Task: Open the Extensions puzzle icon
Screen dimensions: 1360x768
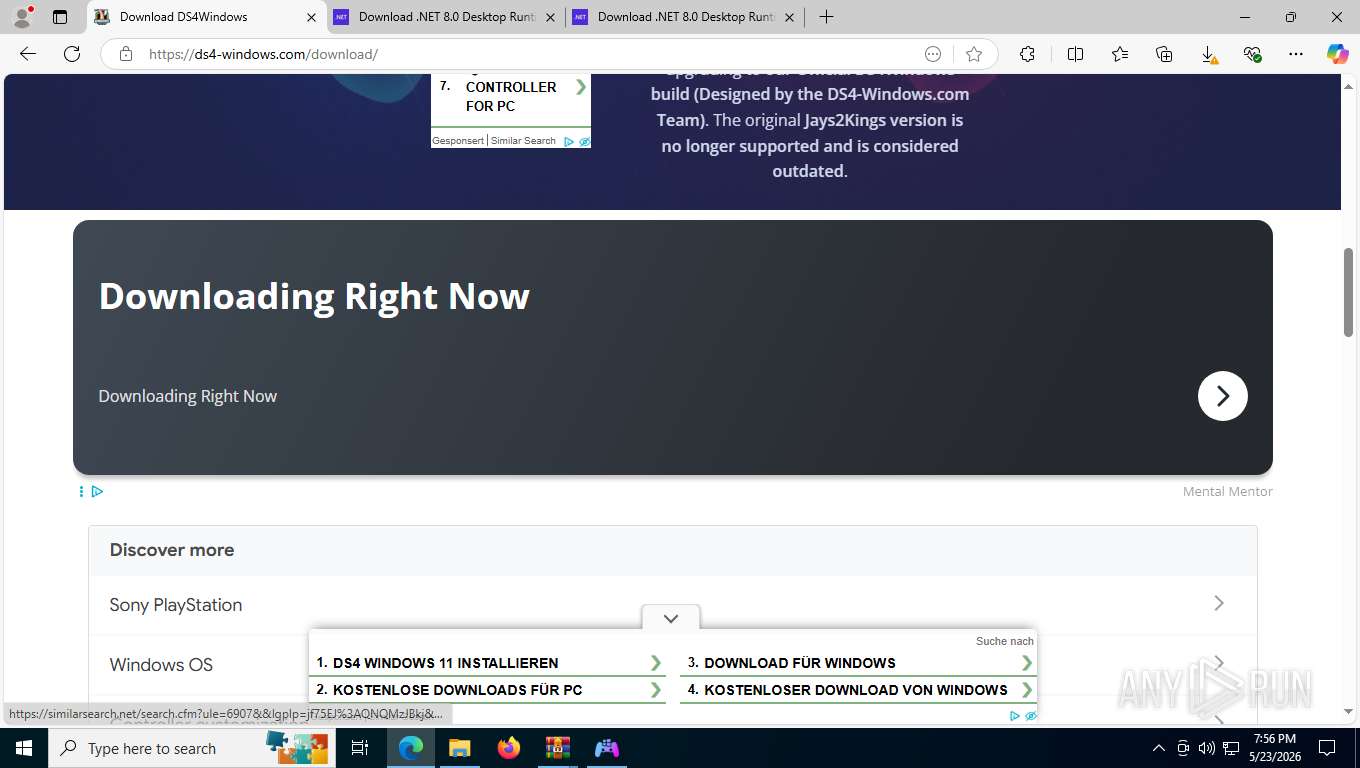Action: [x=1027, y=54]
